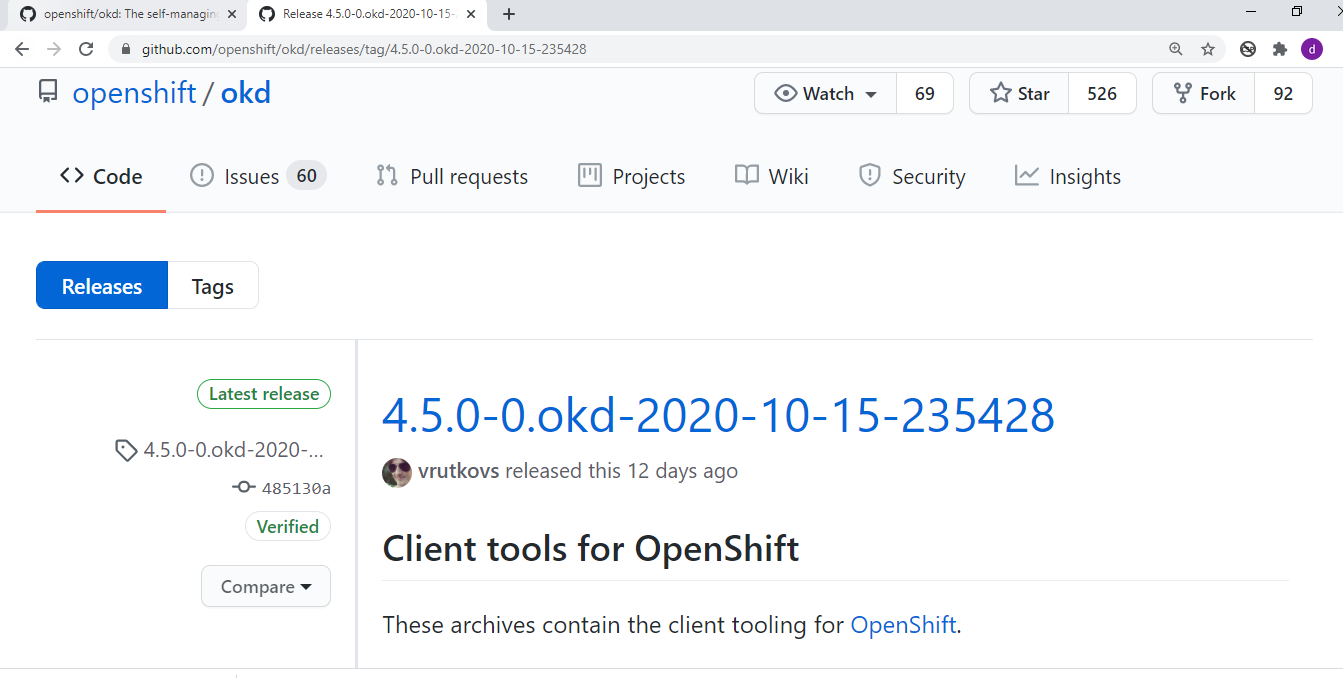Image resolution: width=1343 pixels, height=678 pixels.
Task: Close the 'Release 4.5.0-0.okd' browser tab
Action: coord(471,14)
